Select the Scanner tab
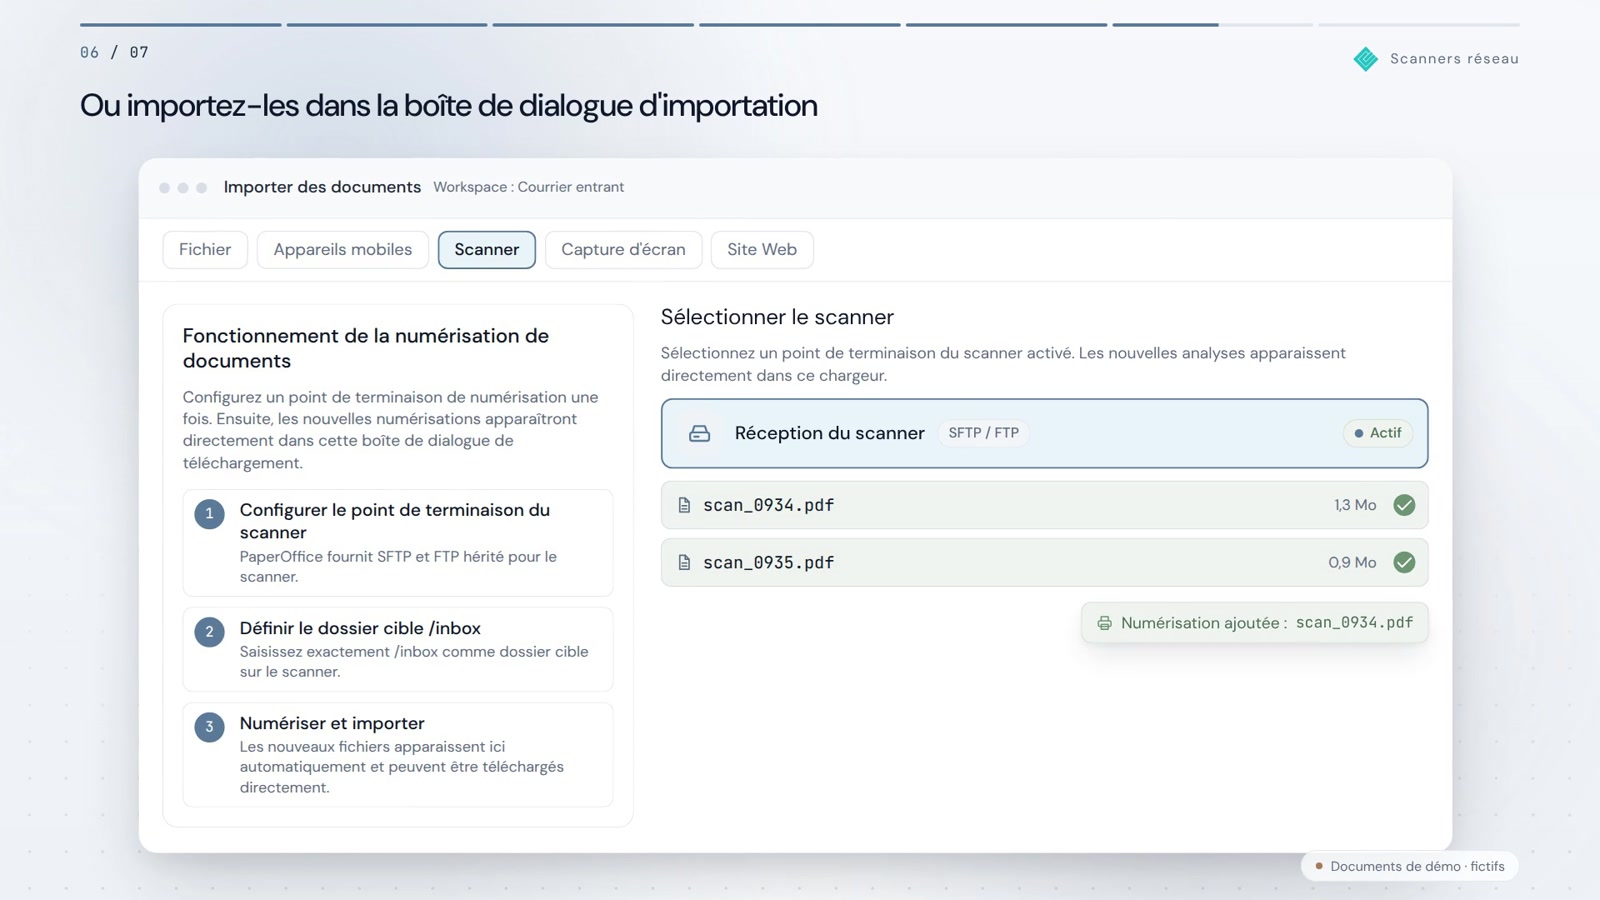Viewport: 1600px width, 900px height. click(x=487, y=250)
